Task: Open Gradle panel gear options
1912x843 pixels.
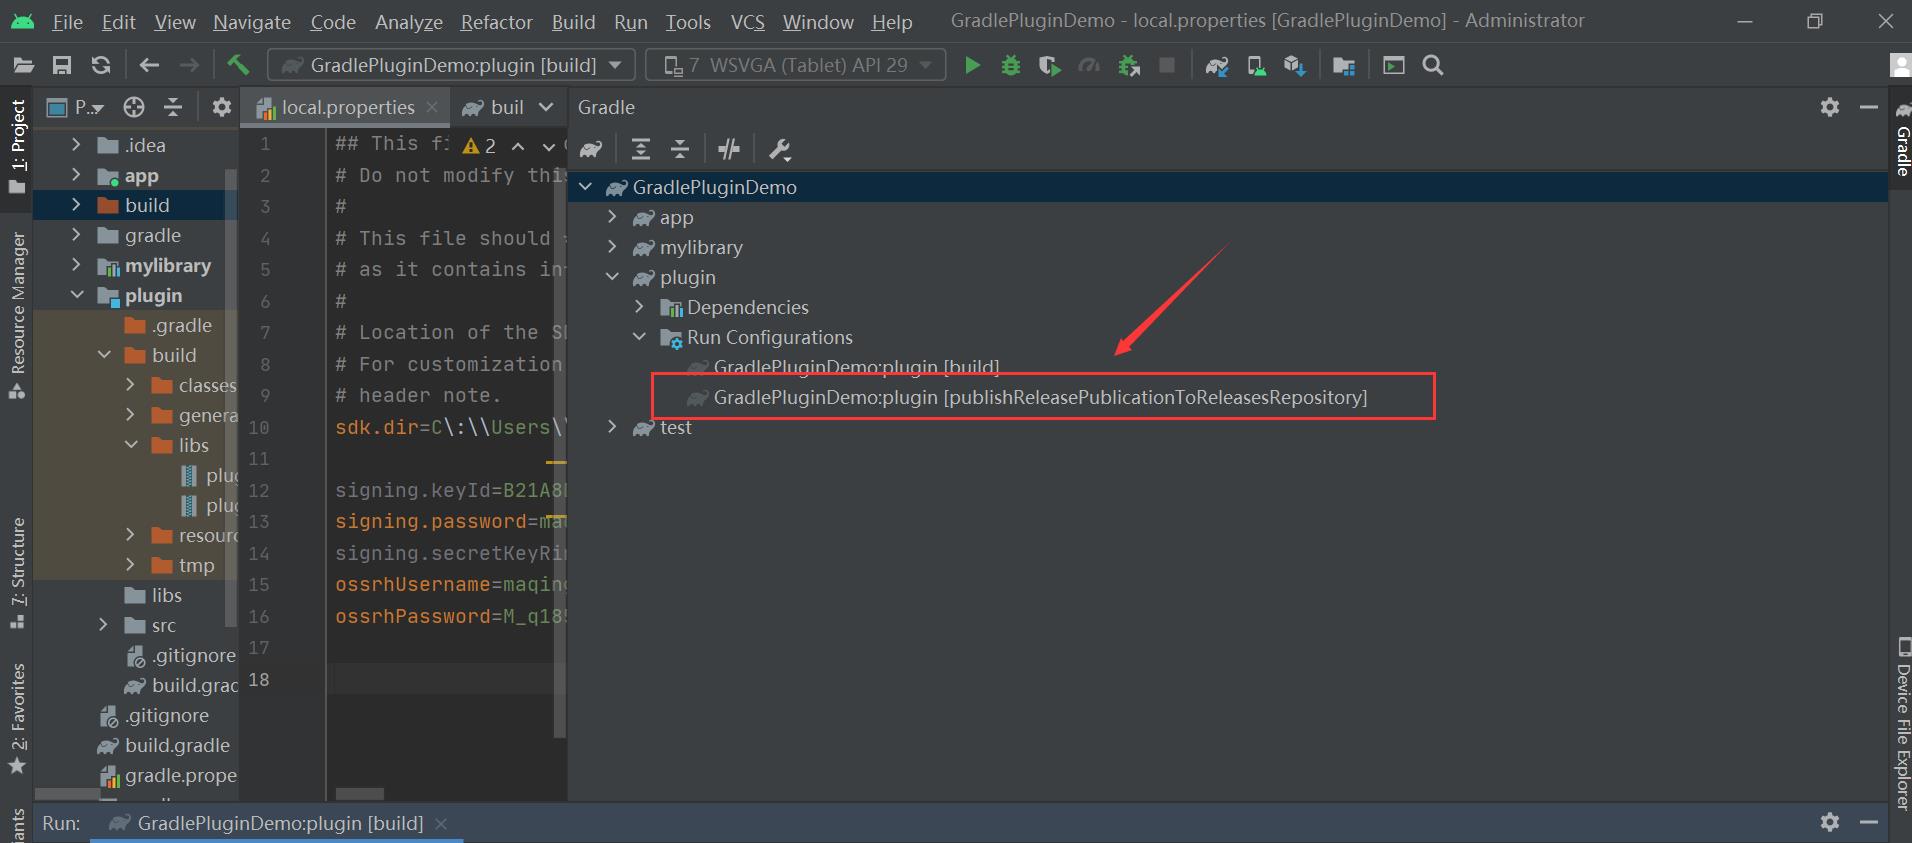Action: [x=1830, y=107]
